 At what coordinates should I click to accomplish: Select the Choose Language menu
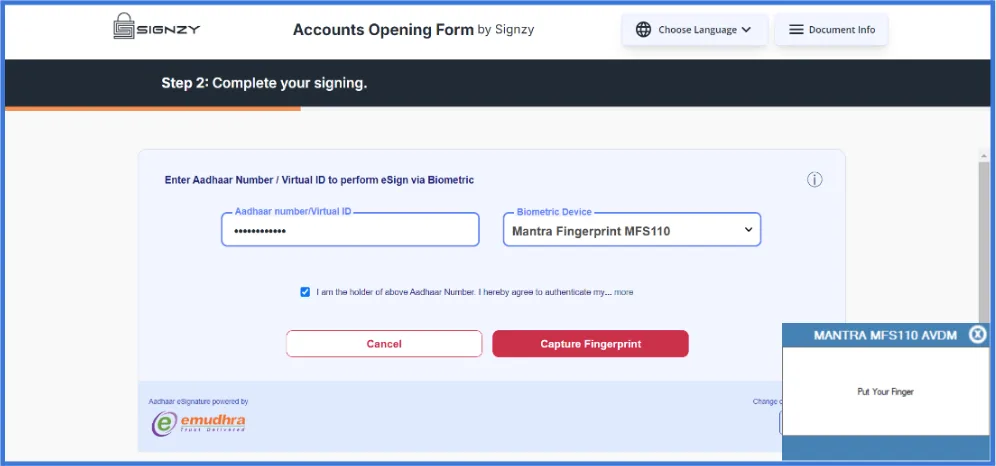(695, 30)
